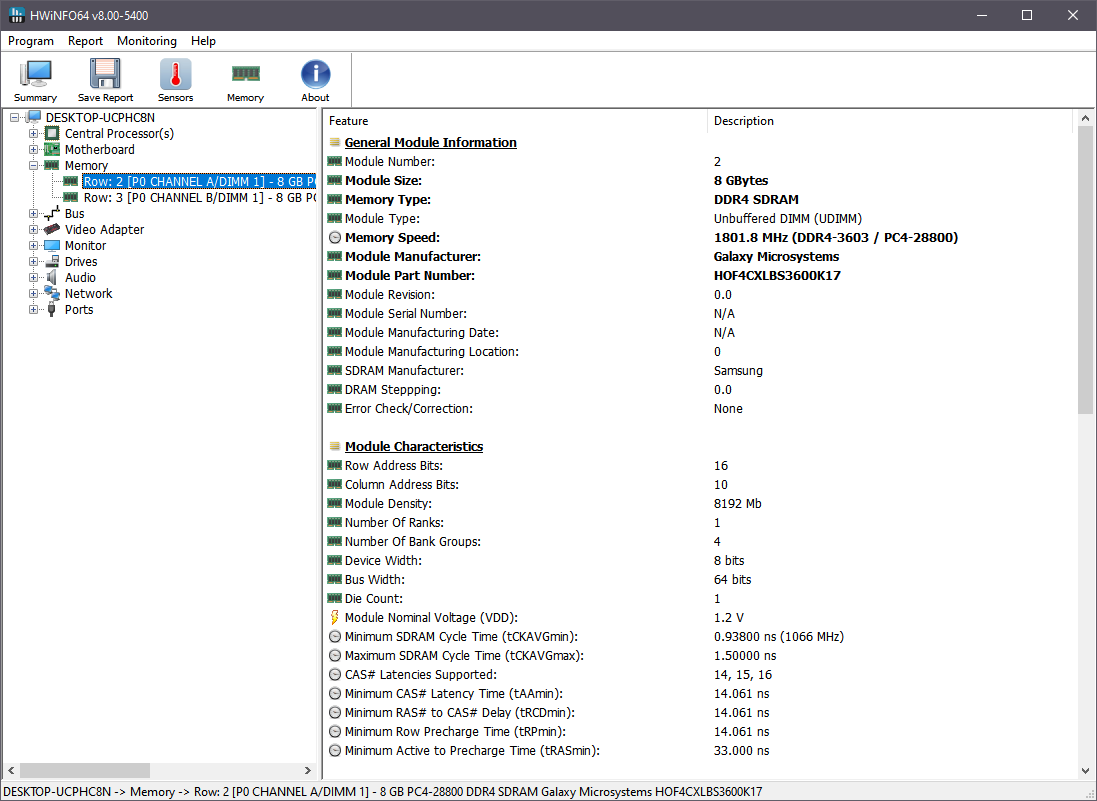This screenshot has width=1097, height=801.
Task: Select the Video Adapter tree label
Action: (104, 229)
